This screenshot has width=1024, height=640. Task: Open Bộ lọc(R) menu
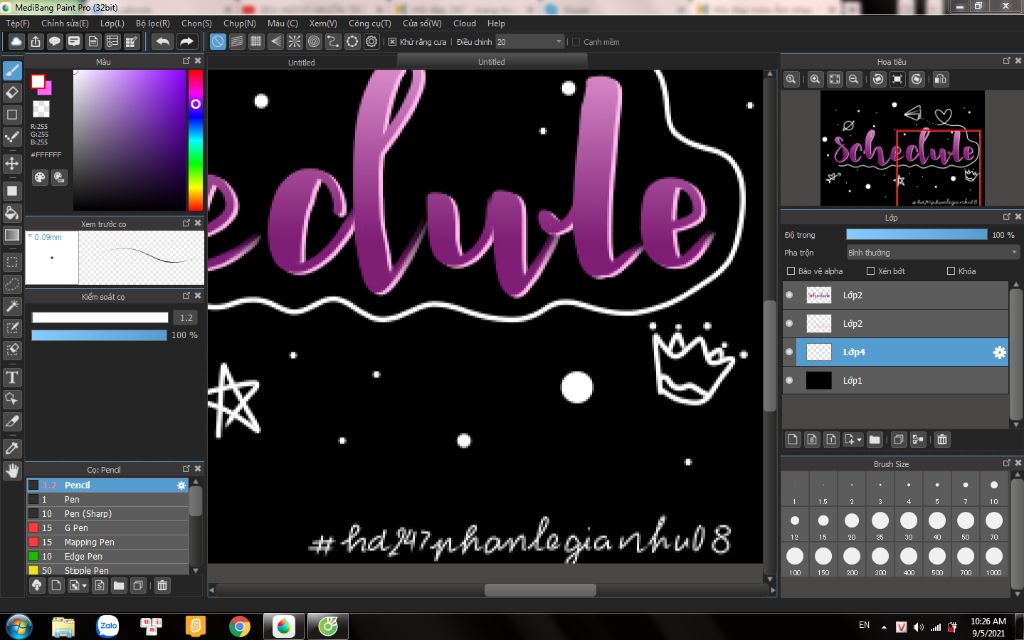point(153,24)
